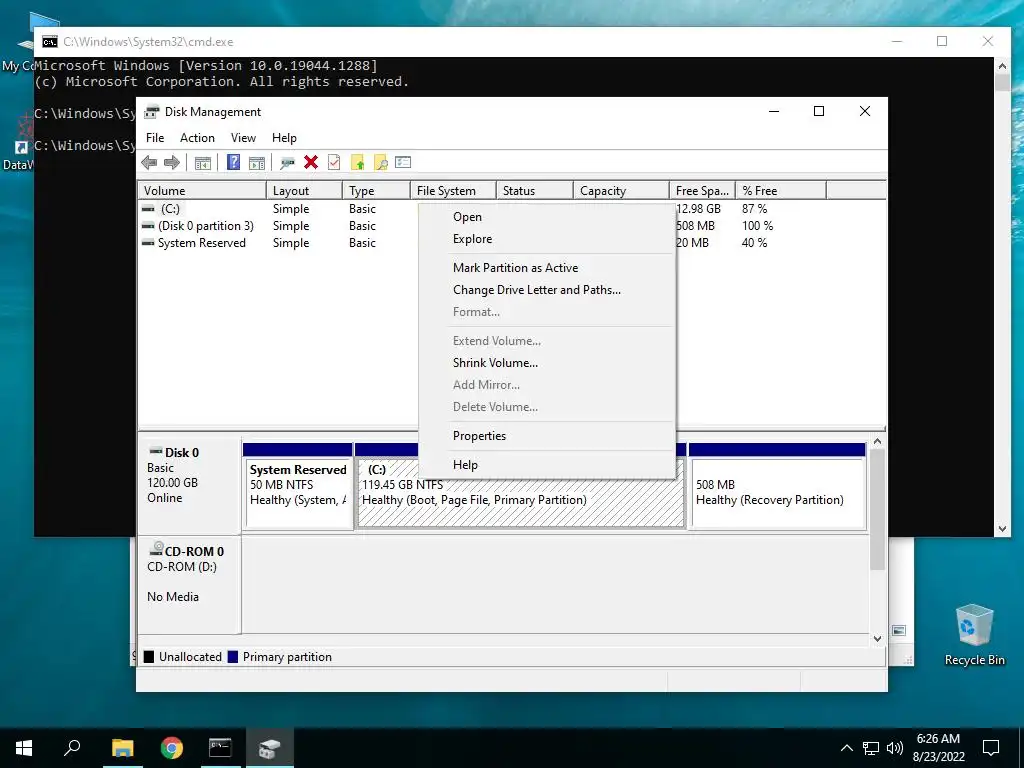Click the 12.98 GB free space value
This screenshot has width=1024, height=768.
click(x=699, y=209)
